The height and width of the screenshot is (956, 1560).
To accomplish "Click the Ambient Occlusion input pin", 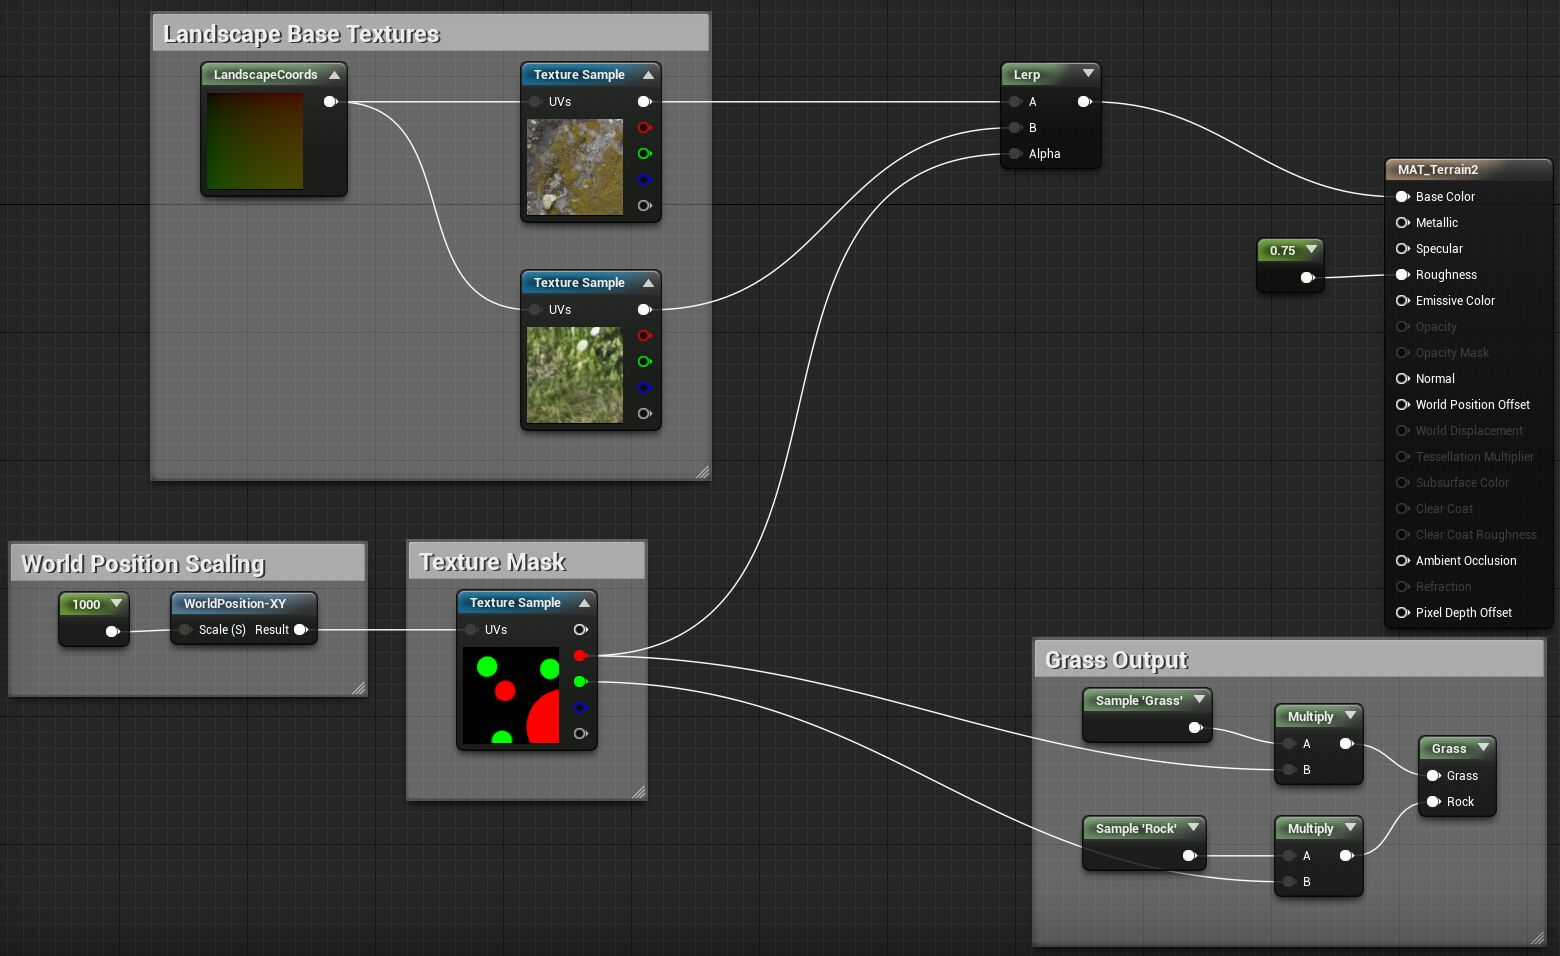I will [x=1403, y=561].
